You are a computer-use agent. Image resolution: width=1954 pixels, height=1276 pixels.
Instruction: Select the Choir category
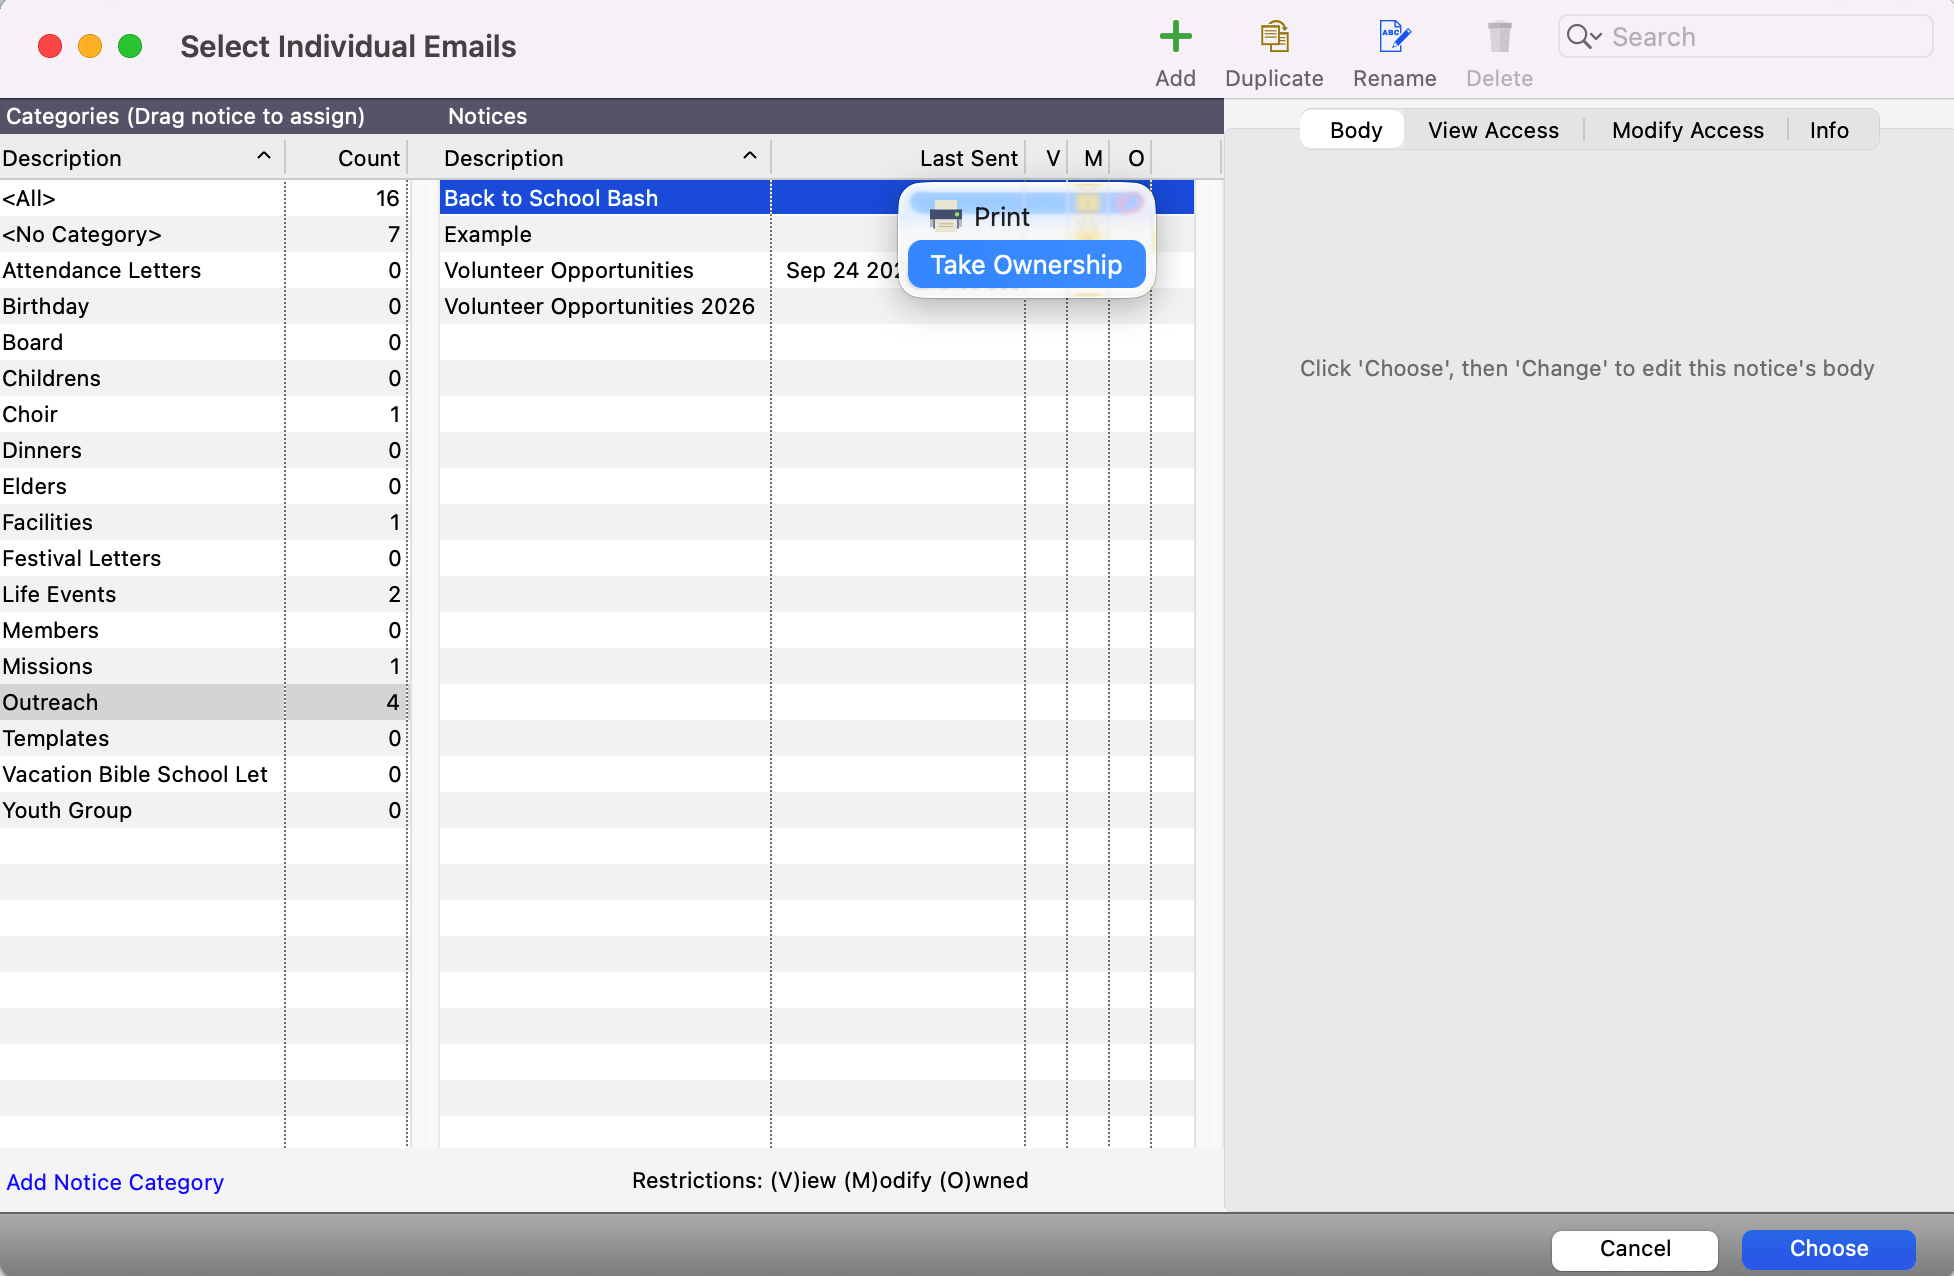[x=203, y=414]
